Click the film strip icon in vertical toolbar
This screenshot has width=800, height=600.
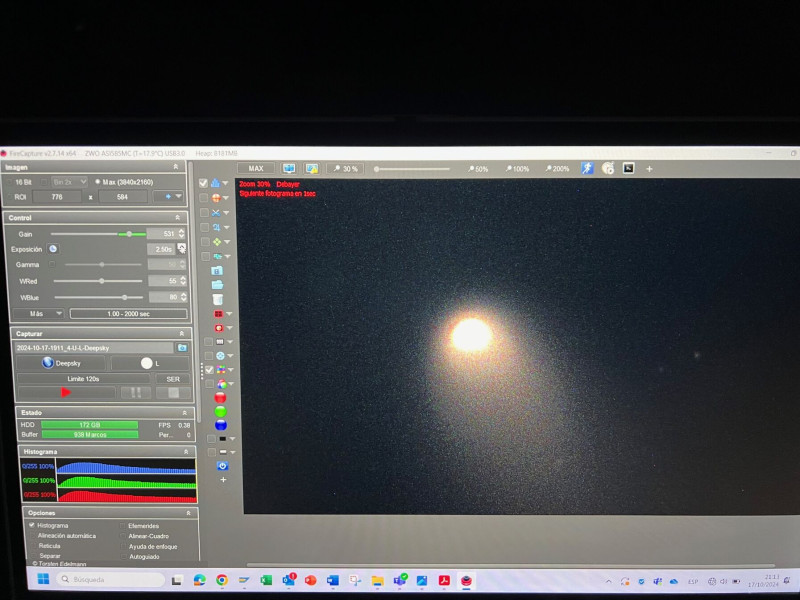click(x=220, y=341)
